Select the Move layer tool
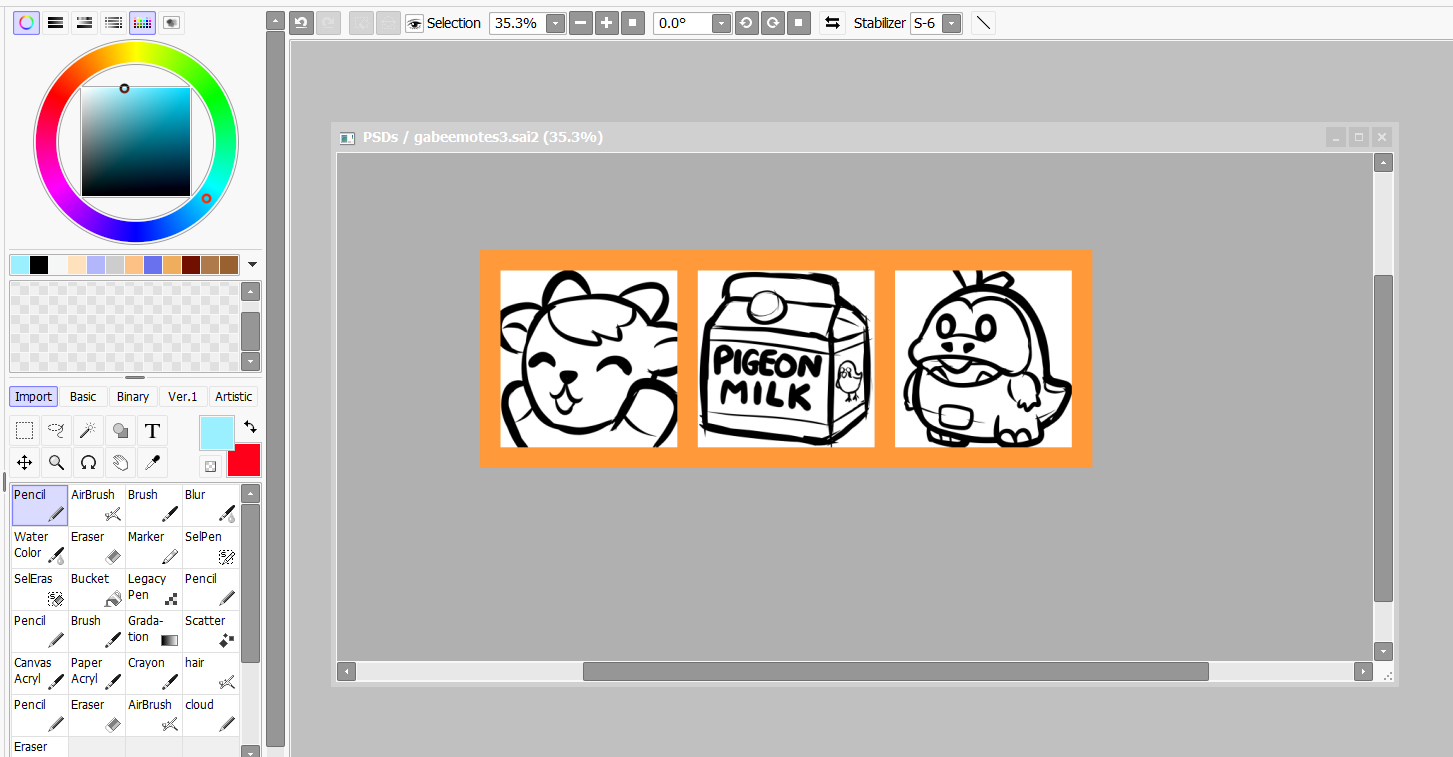Viewport: 1453px width, 757px height. (x=25, y=462)
